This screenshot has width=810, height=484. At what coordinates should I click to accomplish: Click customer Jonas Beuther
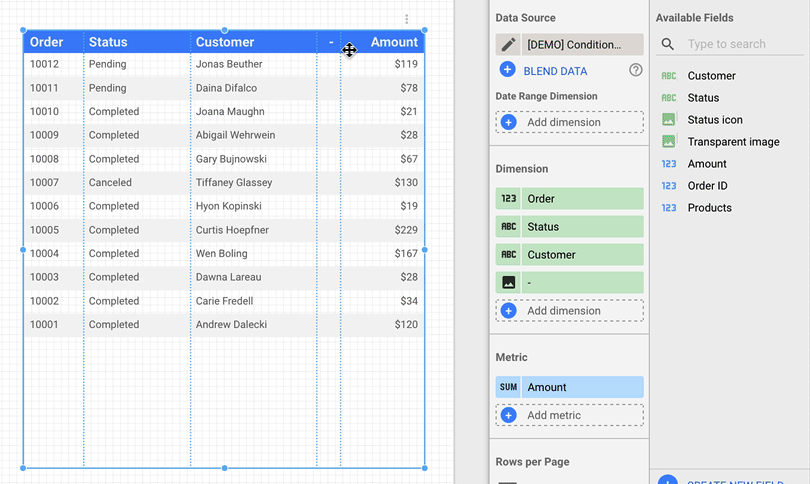(229, 64)
